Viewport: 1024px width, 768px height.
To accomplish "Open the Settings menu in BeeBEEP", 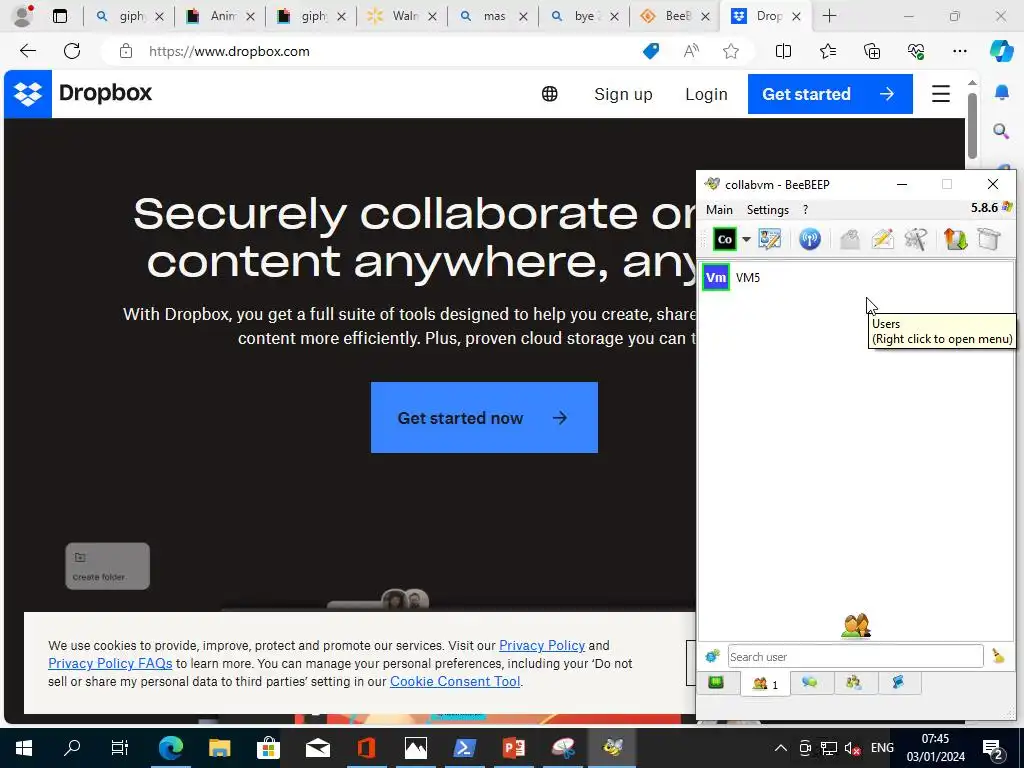I will pyautogui.click(x=767, y=210).
